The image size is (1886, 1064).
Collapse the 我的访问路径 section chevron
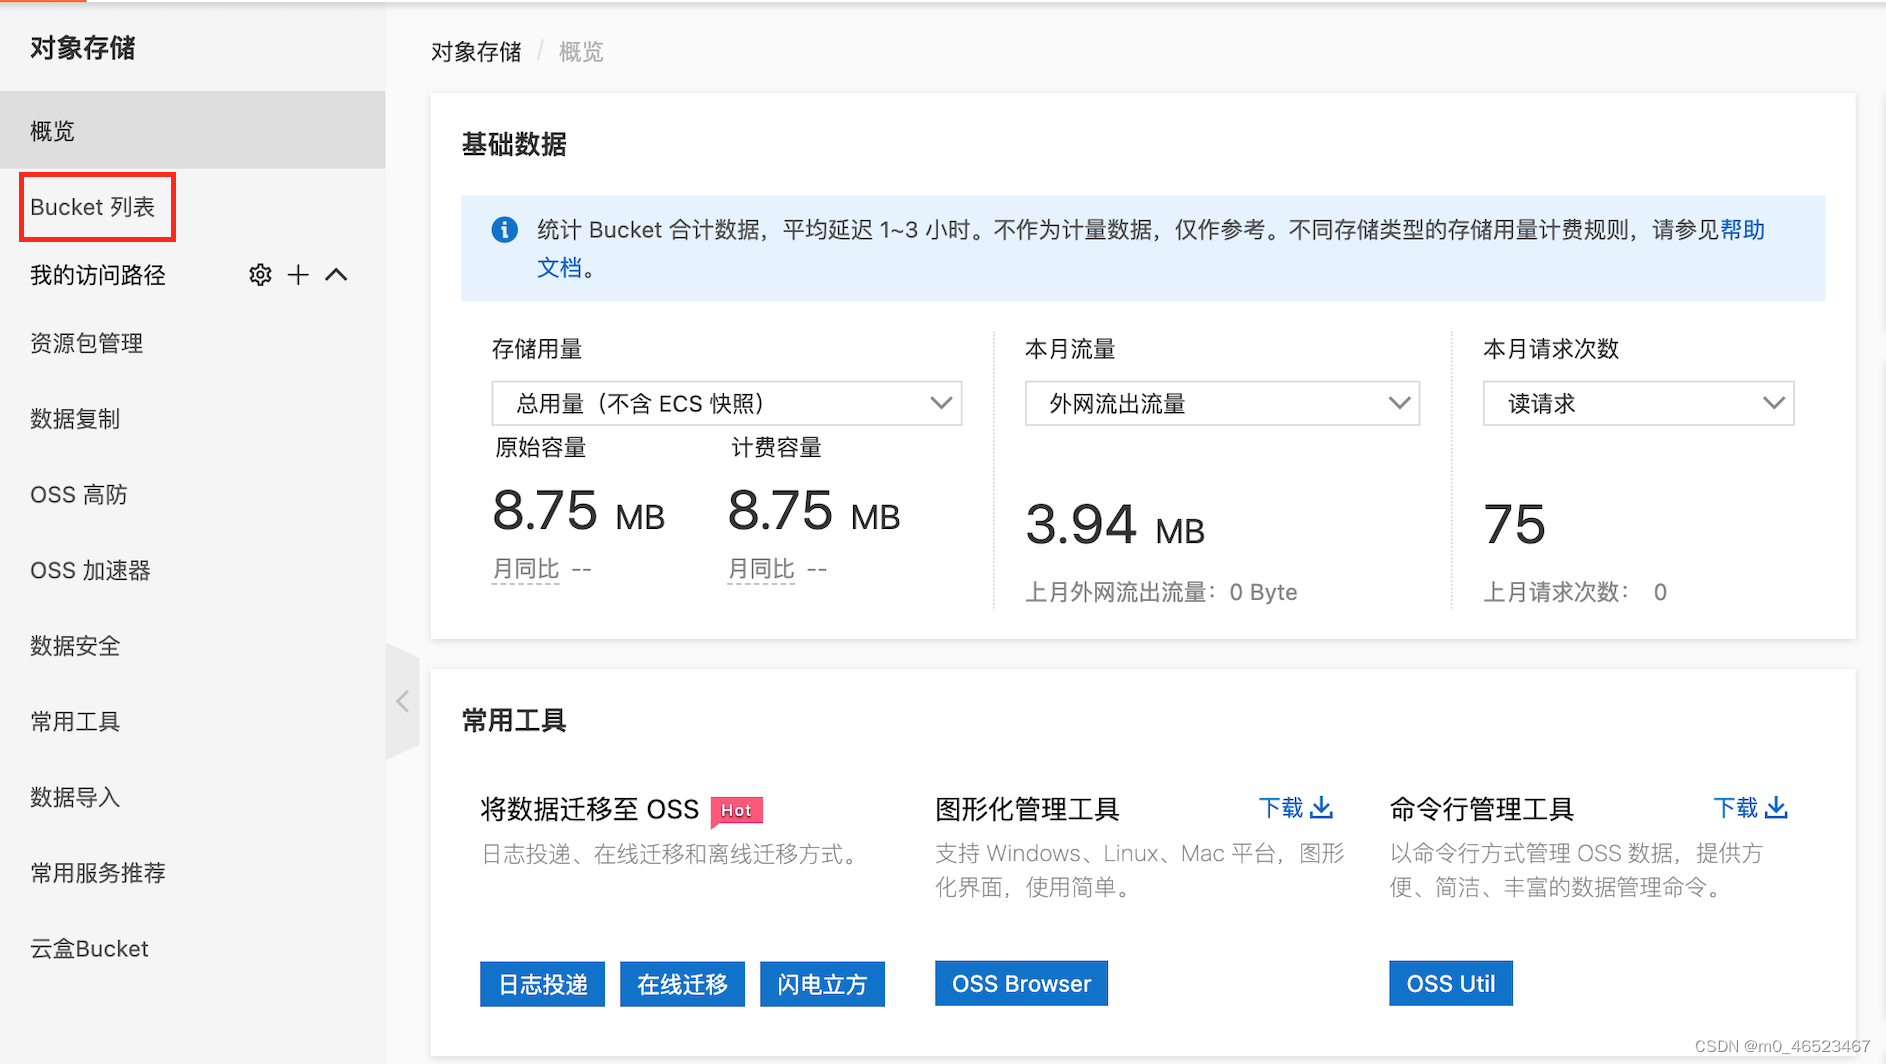(336, 275)
